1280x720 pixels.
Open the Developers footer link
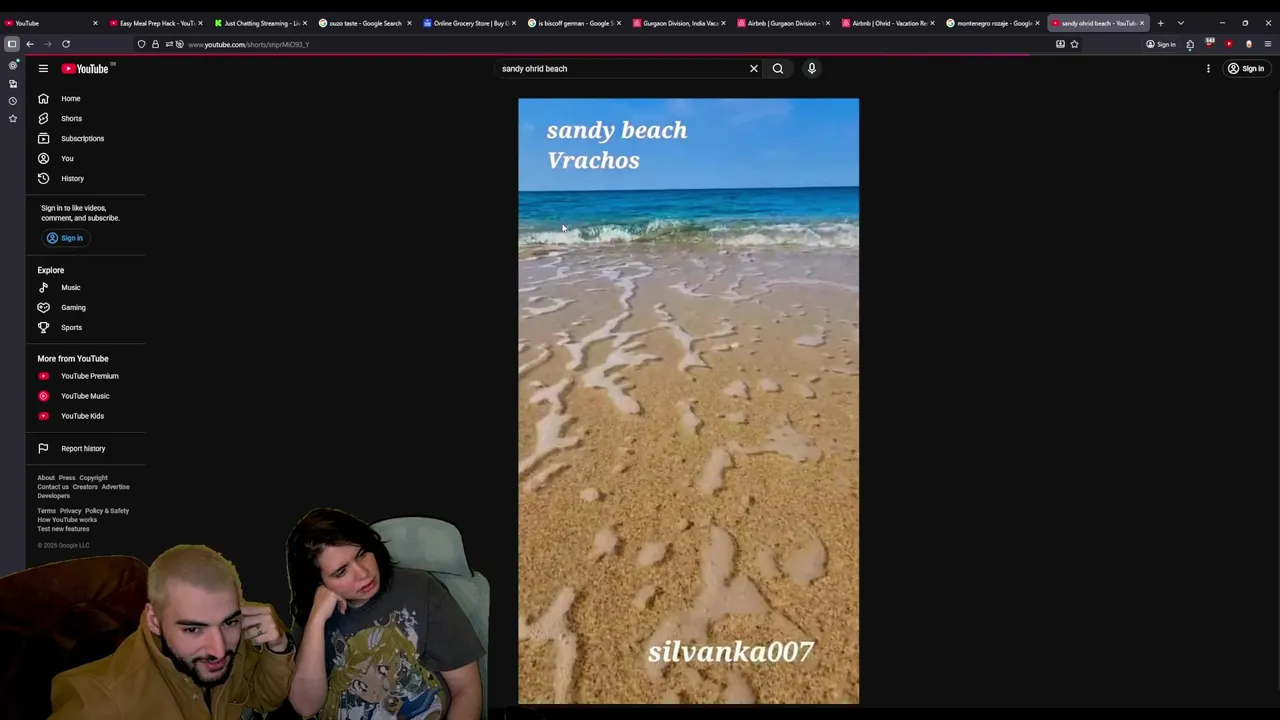pyautogui.click(x=54, y=496)
